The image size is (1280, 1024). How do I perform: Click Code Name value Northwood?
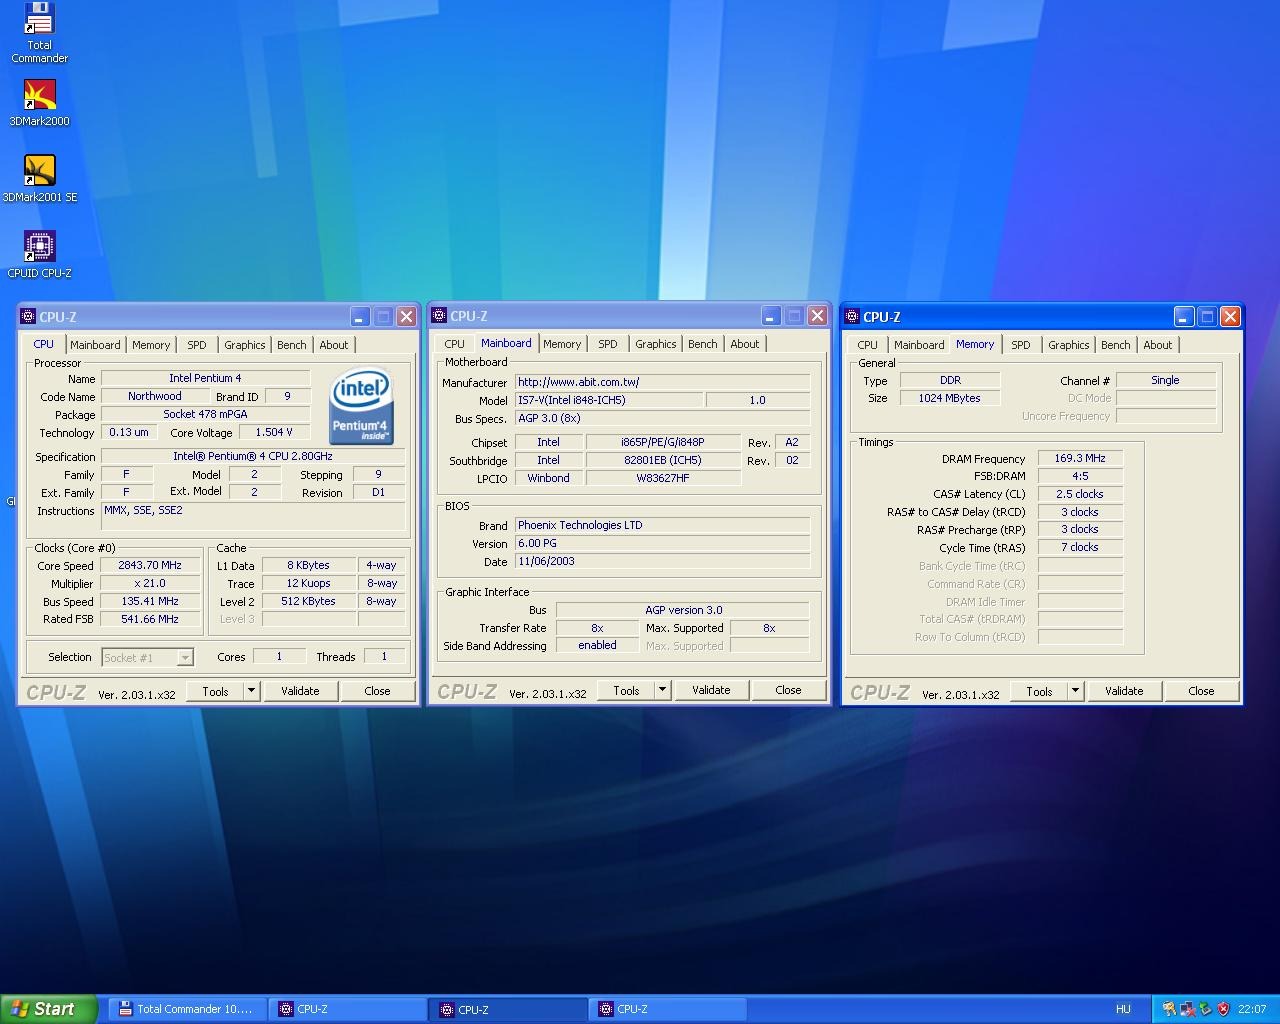(154, 397)
